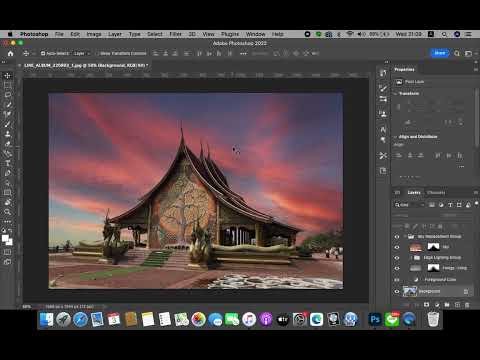
Task: Filter layers by type layers icon
Action: 450,205
